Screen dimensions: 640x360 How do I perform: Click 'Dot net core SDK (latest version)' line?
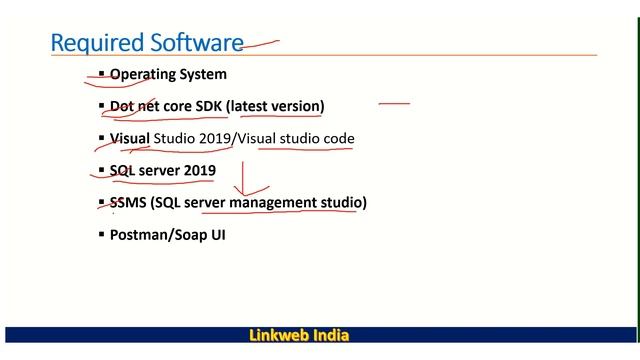217,107
